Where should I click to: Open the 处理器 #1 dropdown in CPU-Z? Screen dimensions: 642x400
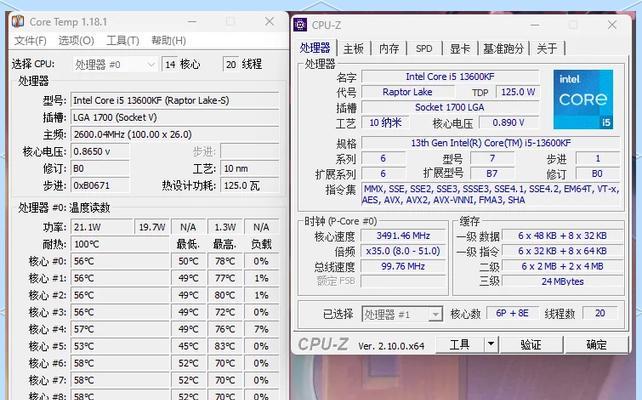point(402,314)
